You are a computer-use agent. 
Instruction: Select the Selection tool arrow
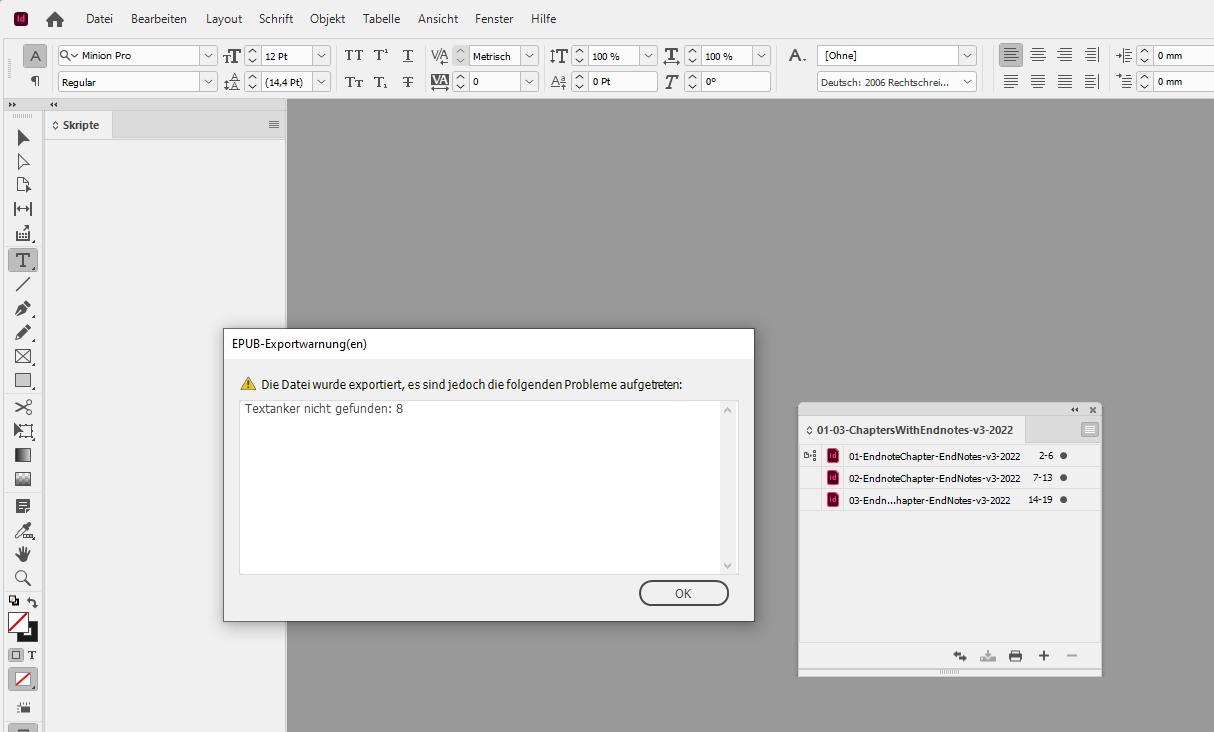click(23, 137)
